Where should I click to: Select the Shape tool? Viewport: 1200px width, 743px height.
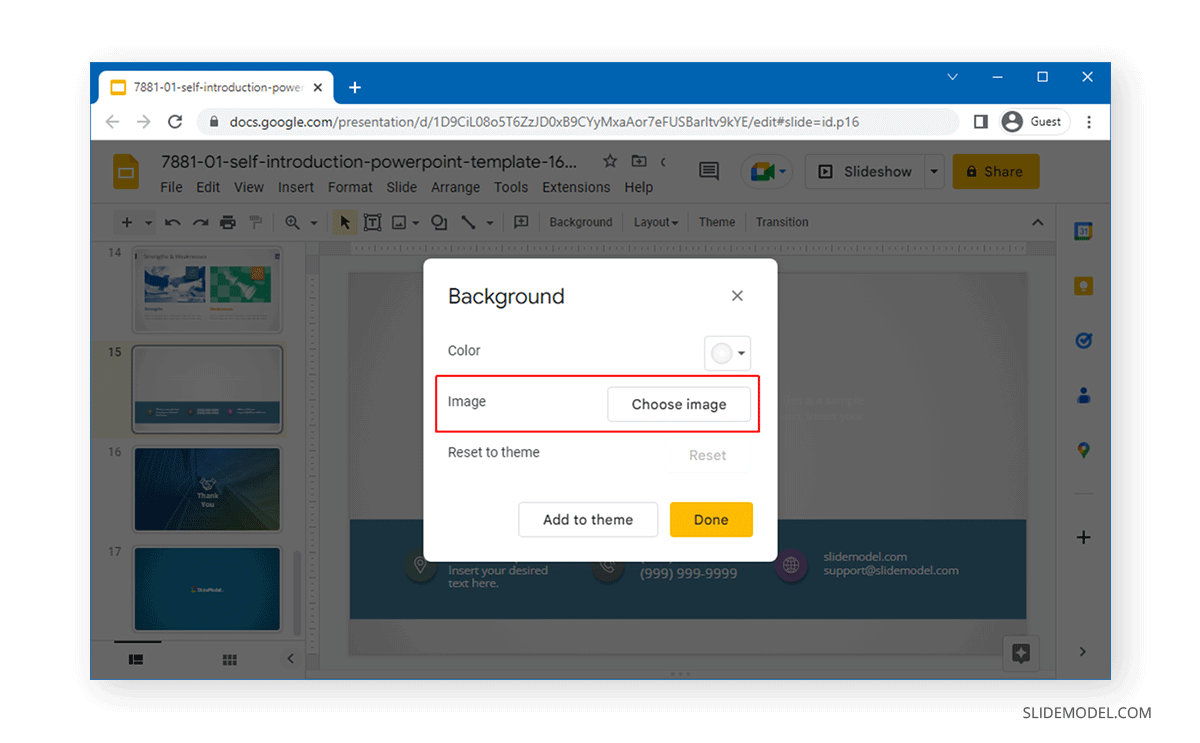(439, 222)
